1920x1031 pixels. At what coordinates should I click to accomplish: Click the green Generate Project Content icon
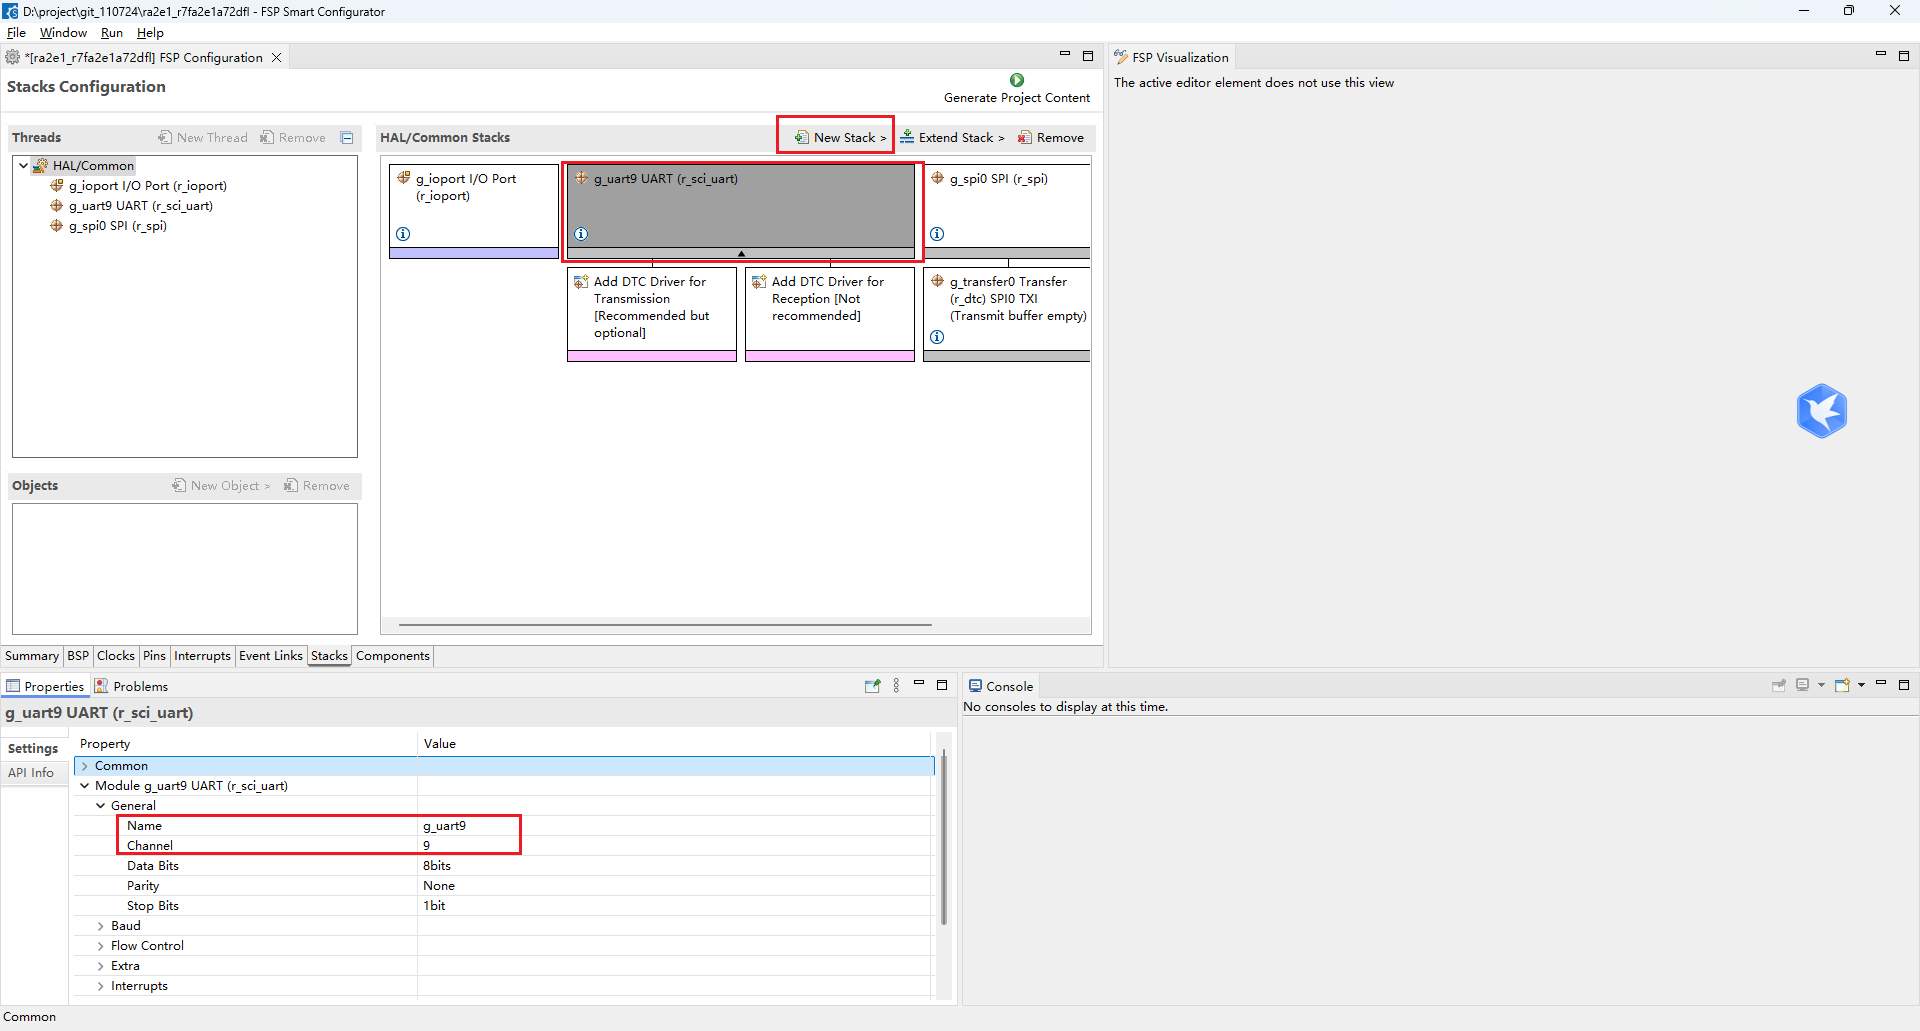pyautogui.click(x=1017, y=80)
